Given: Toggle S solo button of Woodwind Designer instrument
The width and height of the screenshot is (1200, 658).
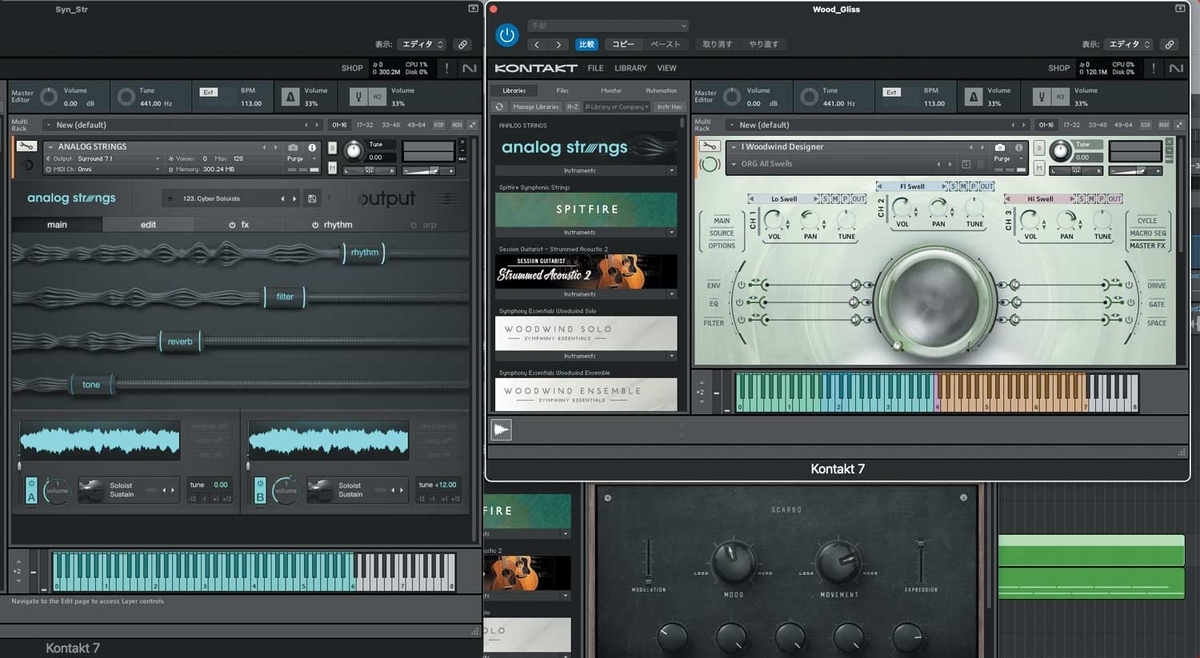Looking at the screenshot, I should pos(1040,147).
